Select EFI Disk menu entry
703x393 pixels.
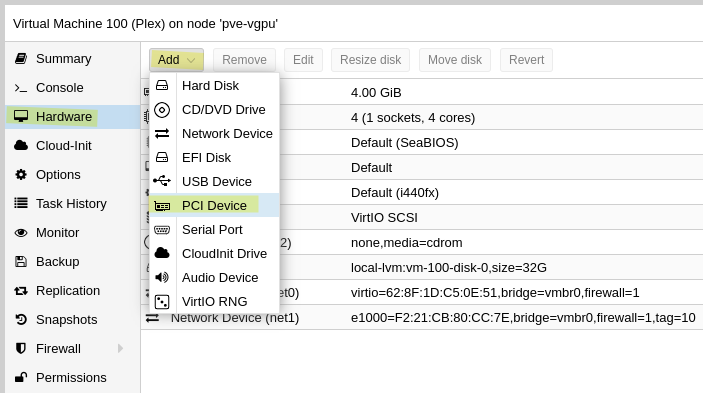point(214,157)
